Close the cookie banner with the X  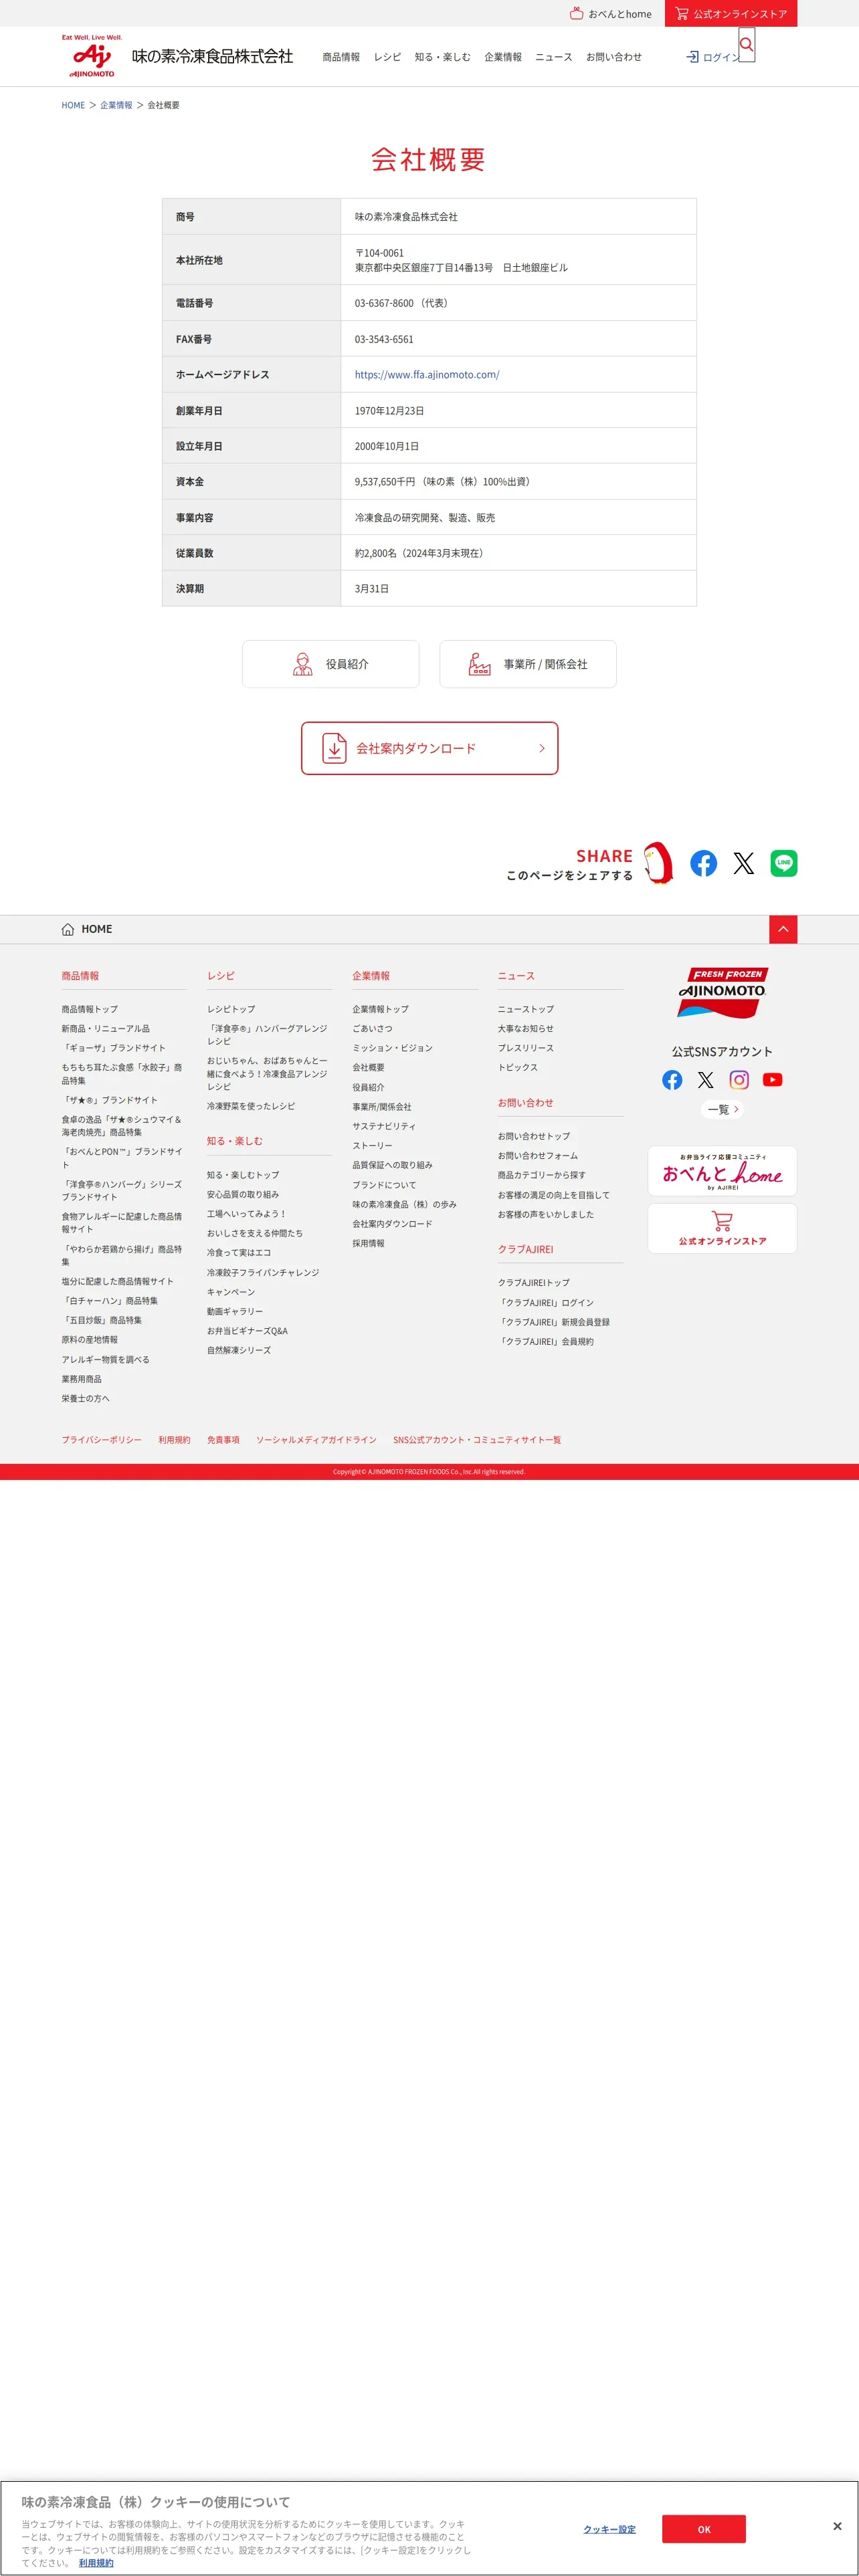pyautogui.click(x=837, y=2526)
